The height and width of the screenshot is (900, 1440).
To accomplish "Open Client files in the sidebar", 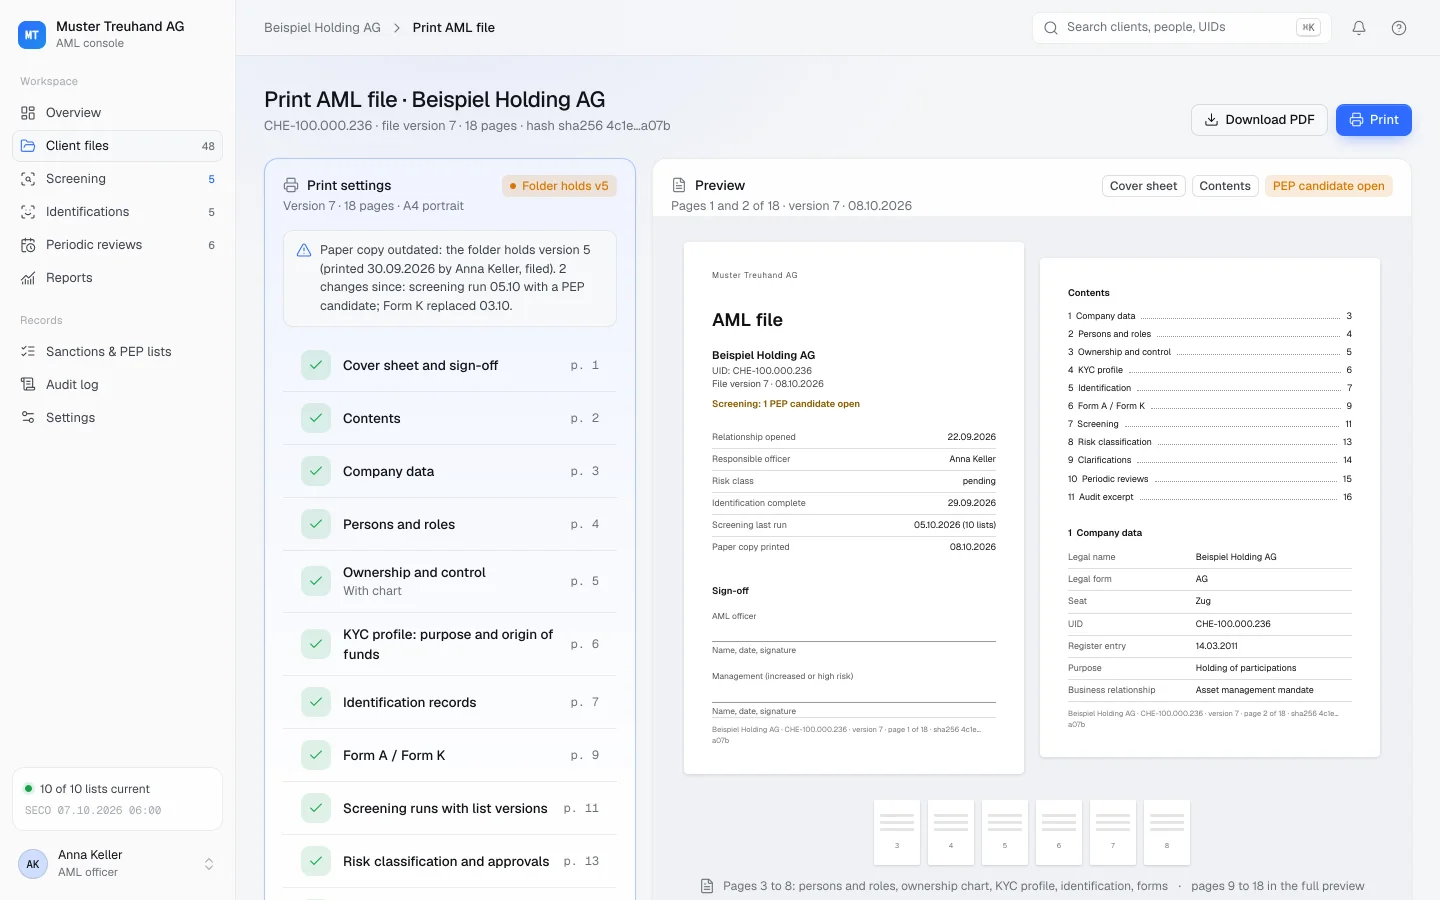I will [x=117, y=146].
